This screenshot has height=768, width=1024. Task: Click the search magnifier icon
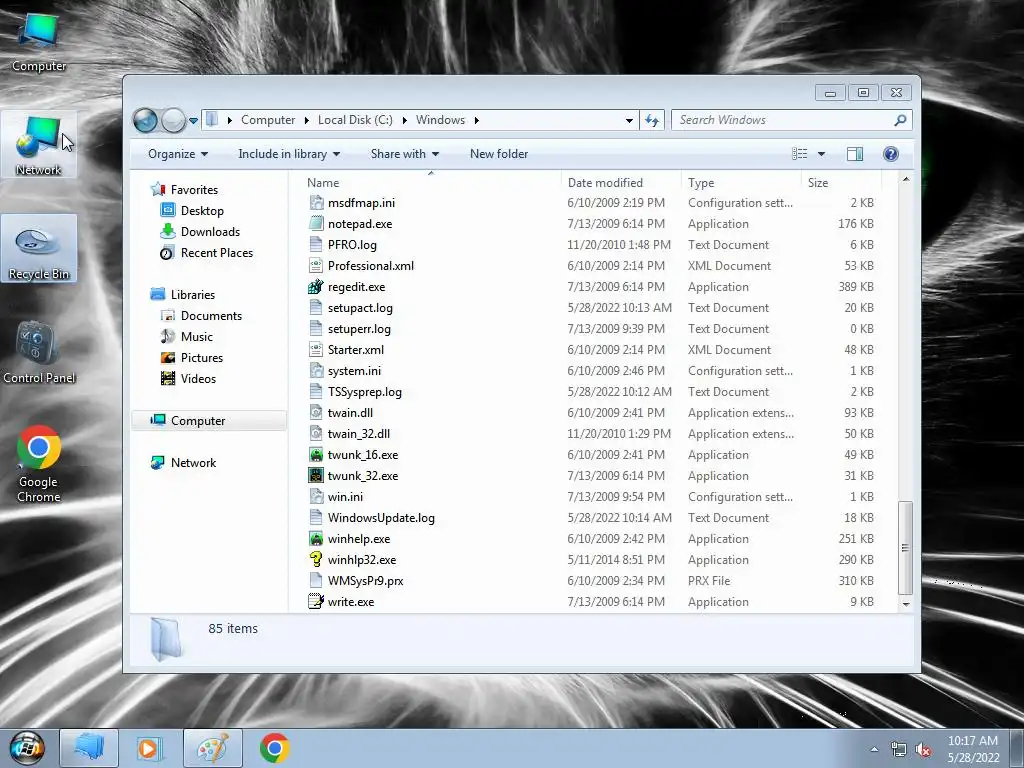click(900, 120)
